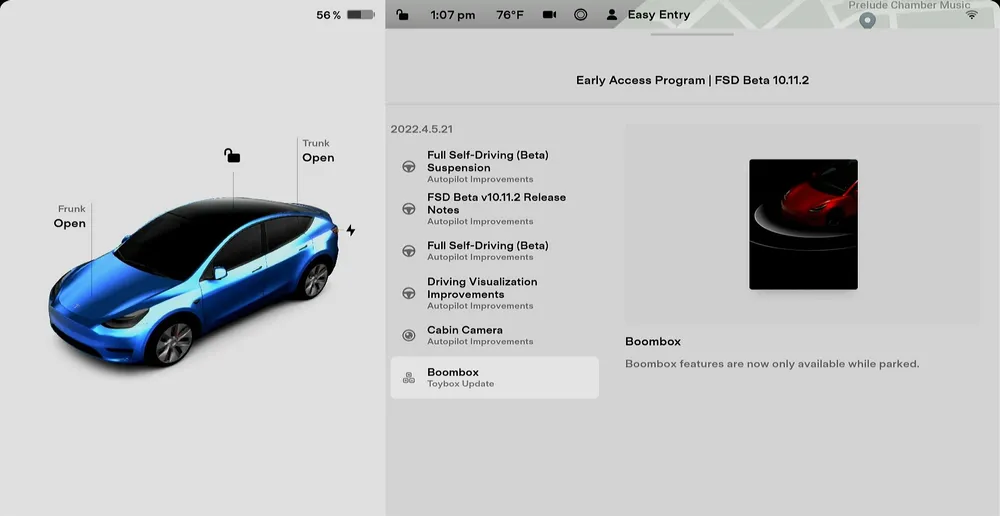Select the Boombox Toybox Update entry
The width and height of the screenshot is (1000, 516).
494,378
